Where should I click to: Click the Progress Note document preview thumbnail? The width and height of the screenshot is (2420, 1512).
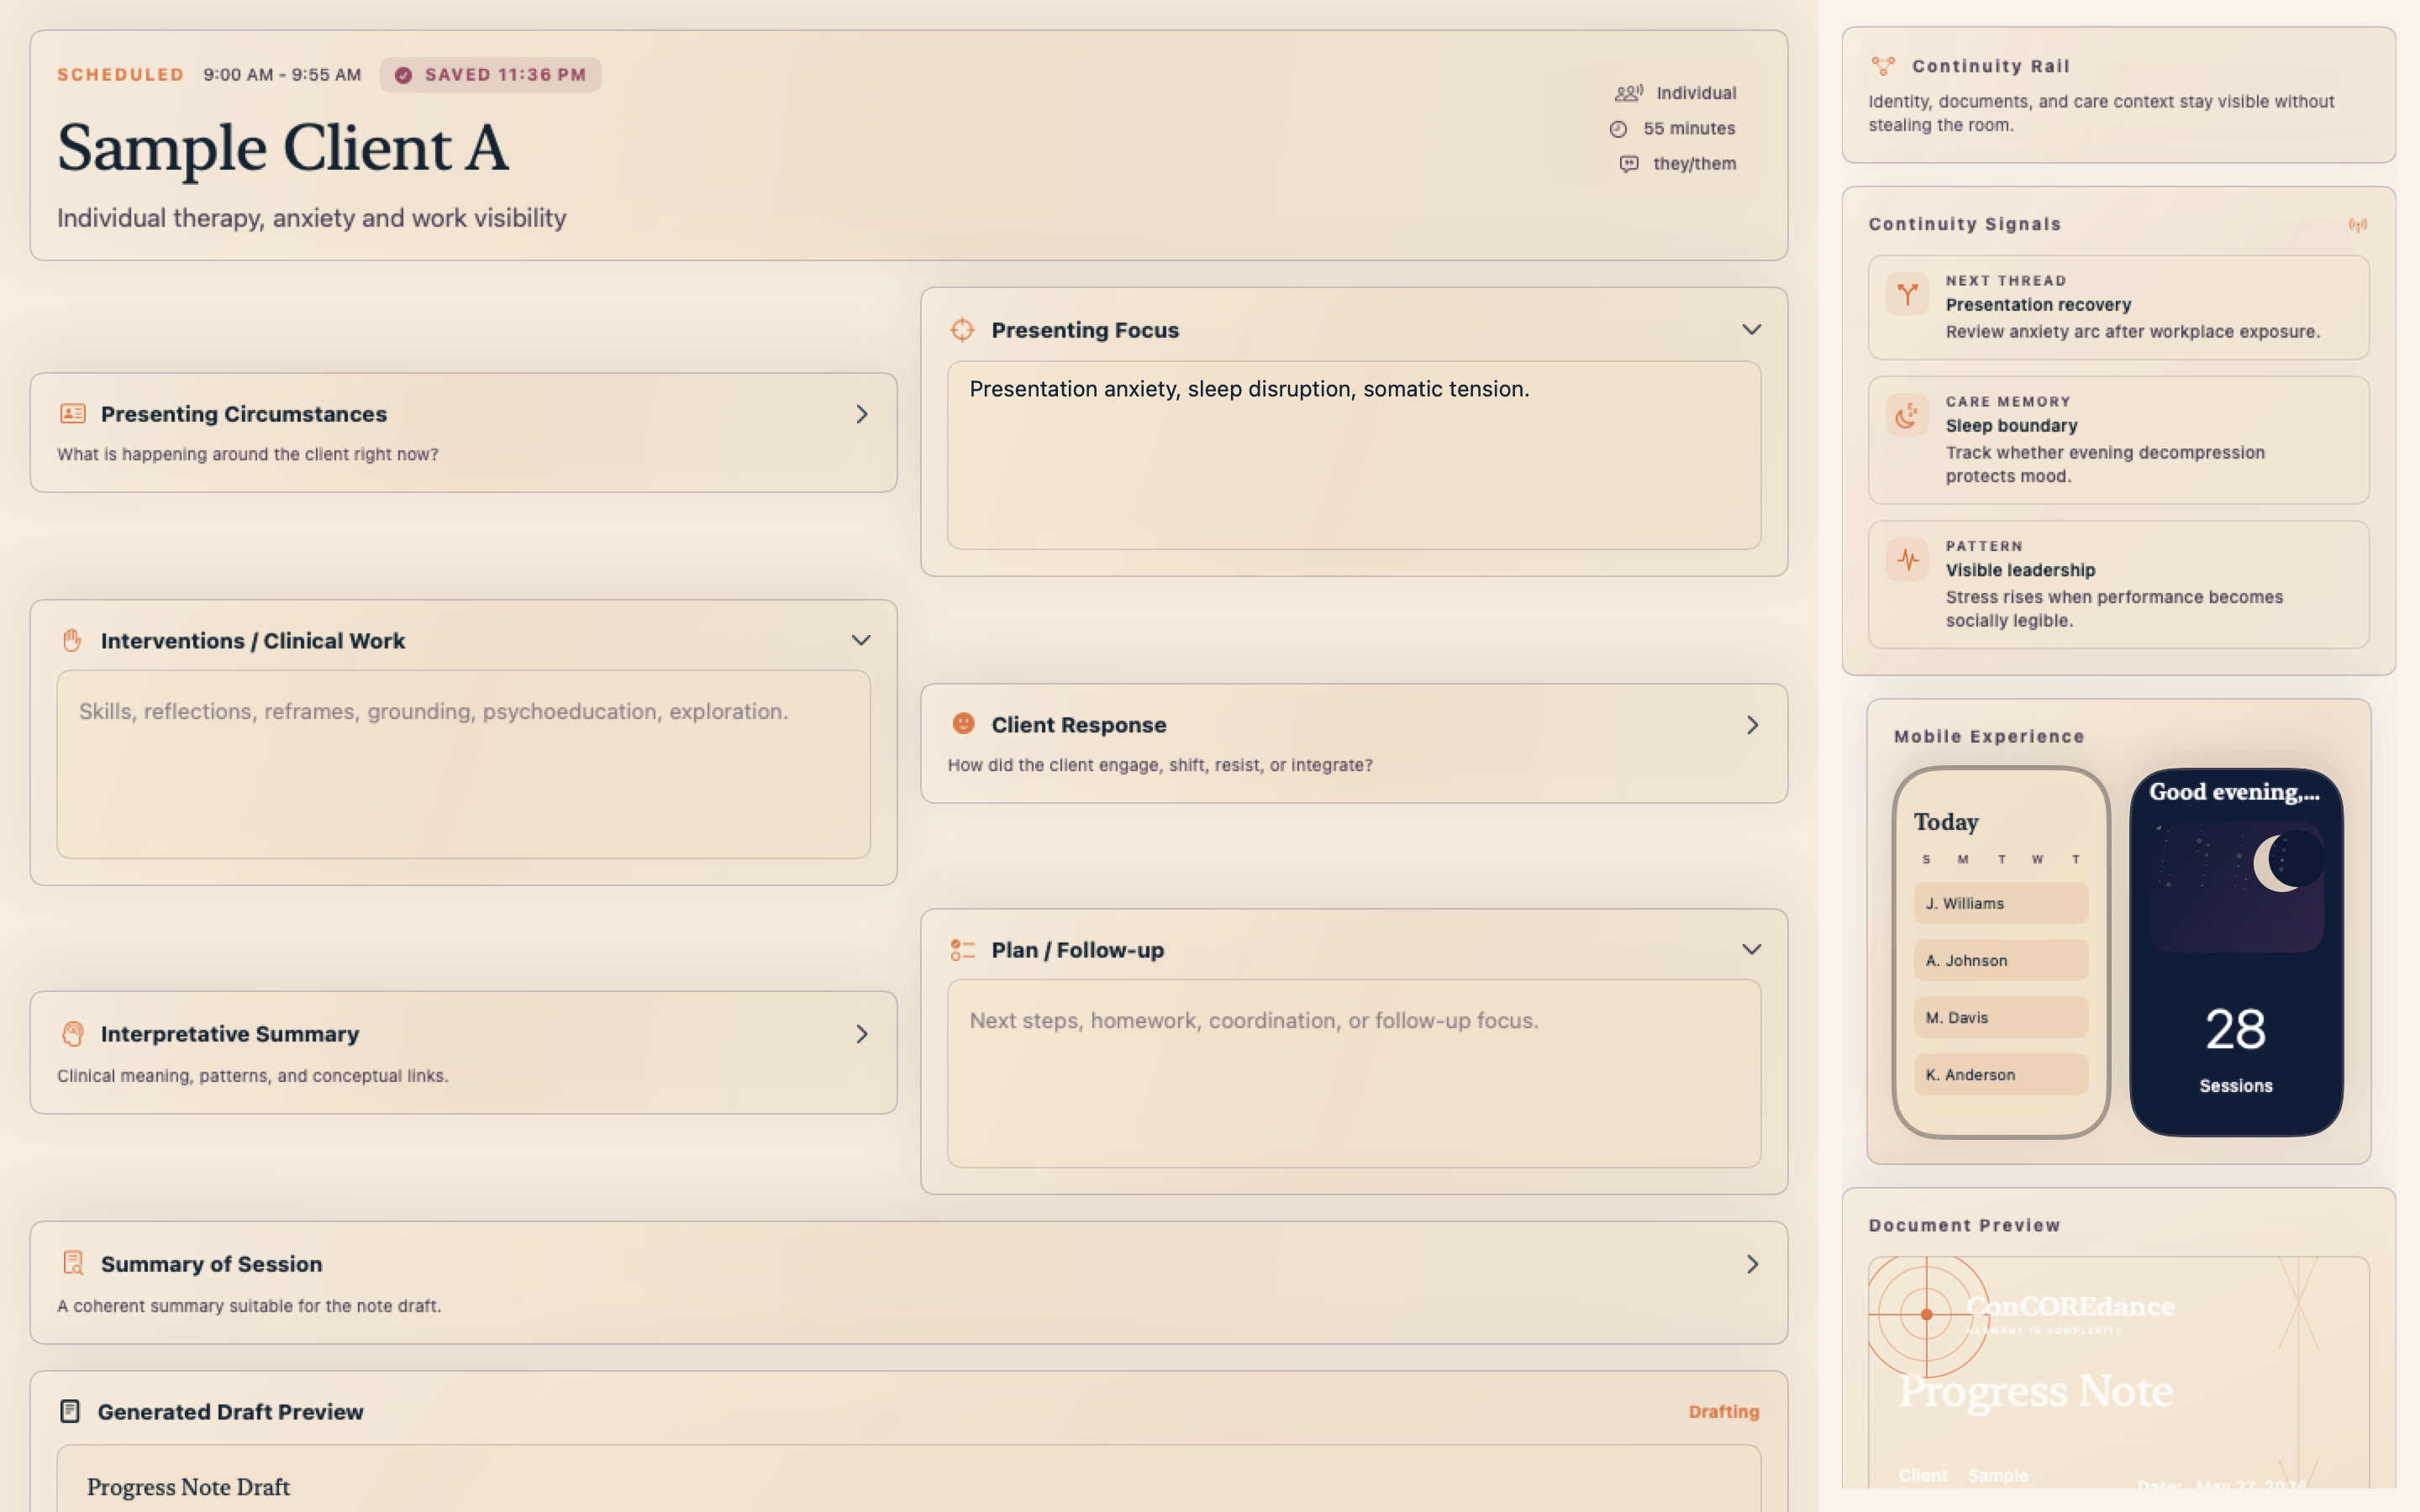(2118, 1372)
